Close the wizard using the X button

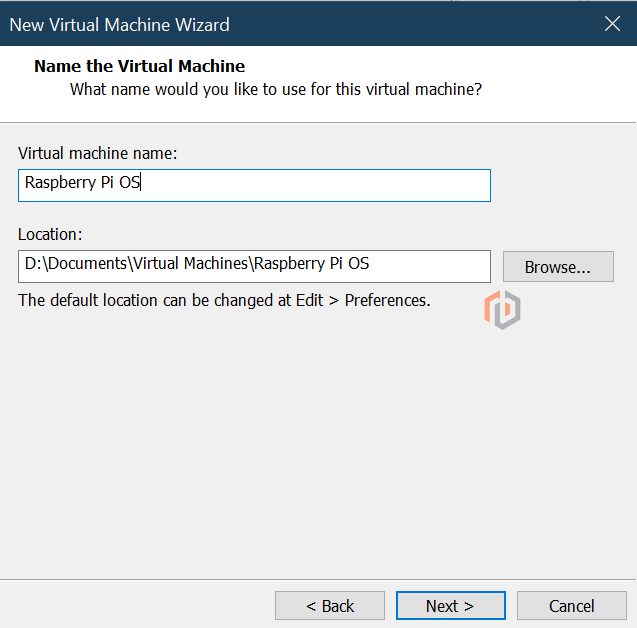[x=612, y=24]
